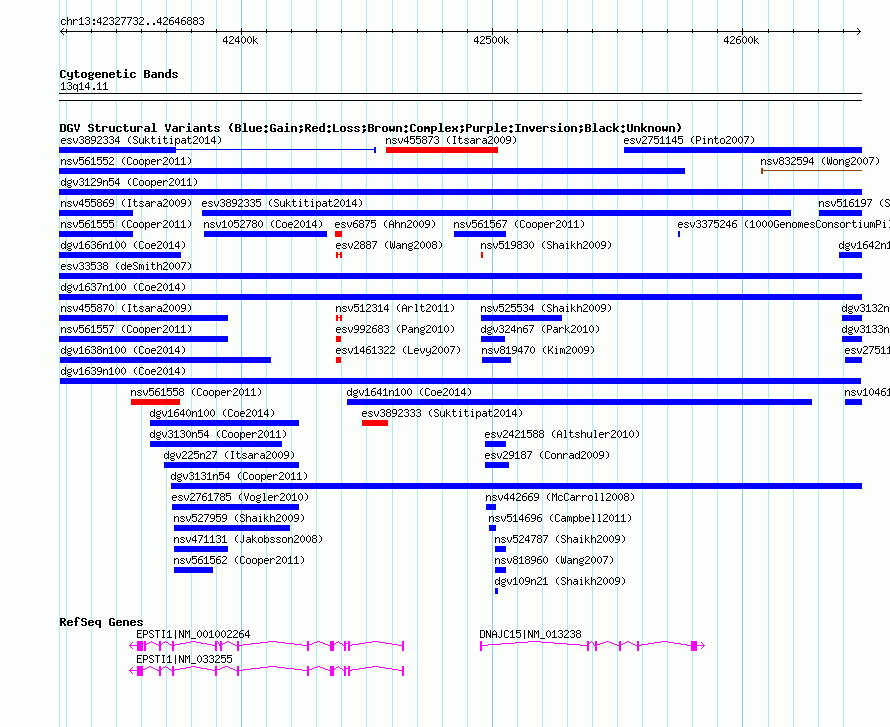
Task: Select nsv561562 (Cooper2011) label
Action: pos(239,560)
